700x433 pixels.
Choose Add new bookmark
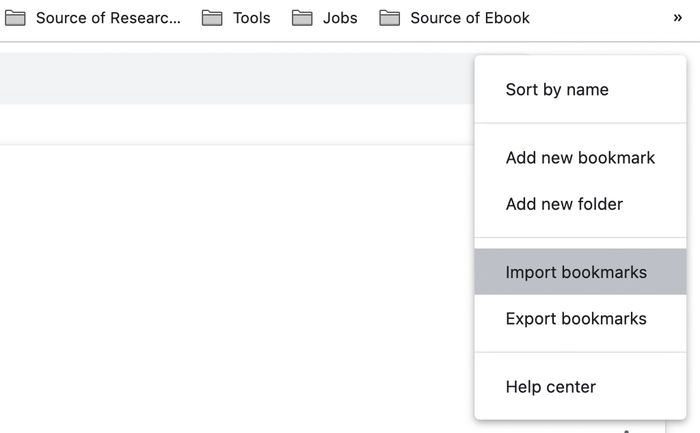point(580,158)
